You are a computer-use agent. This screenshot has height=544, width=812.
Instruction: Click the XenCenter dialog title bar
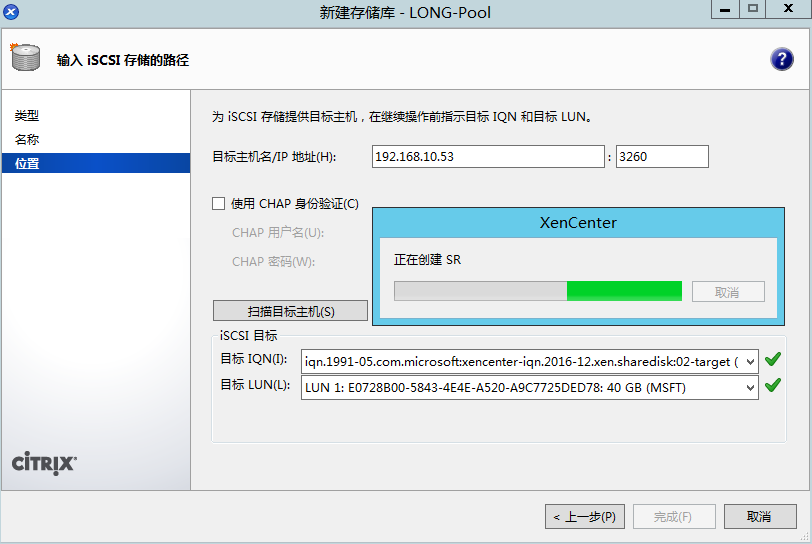pos(578,223)
